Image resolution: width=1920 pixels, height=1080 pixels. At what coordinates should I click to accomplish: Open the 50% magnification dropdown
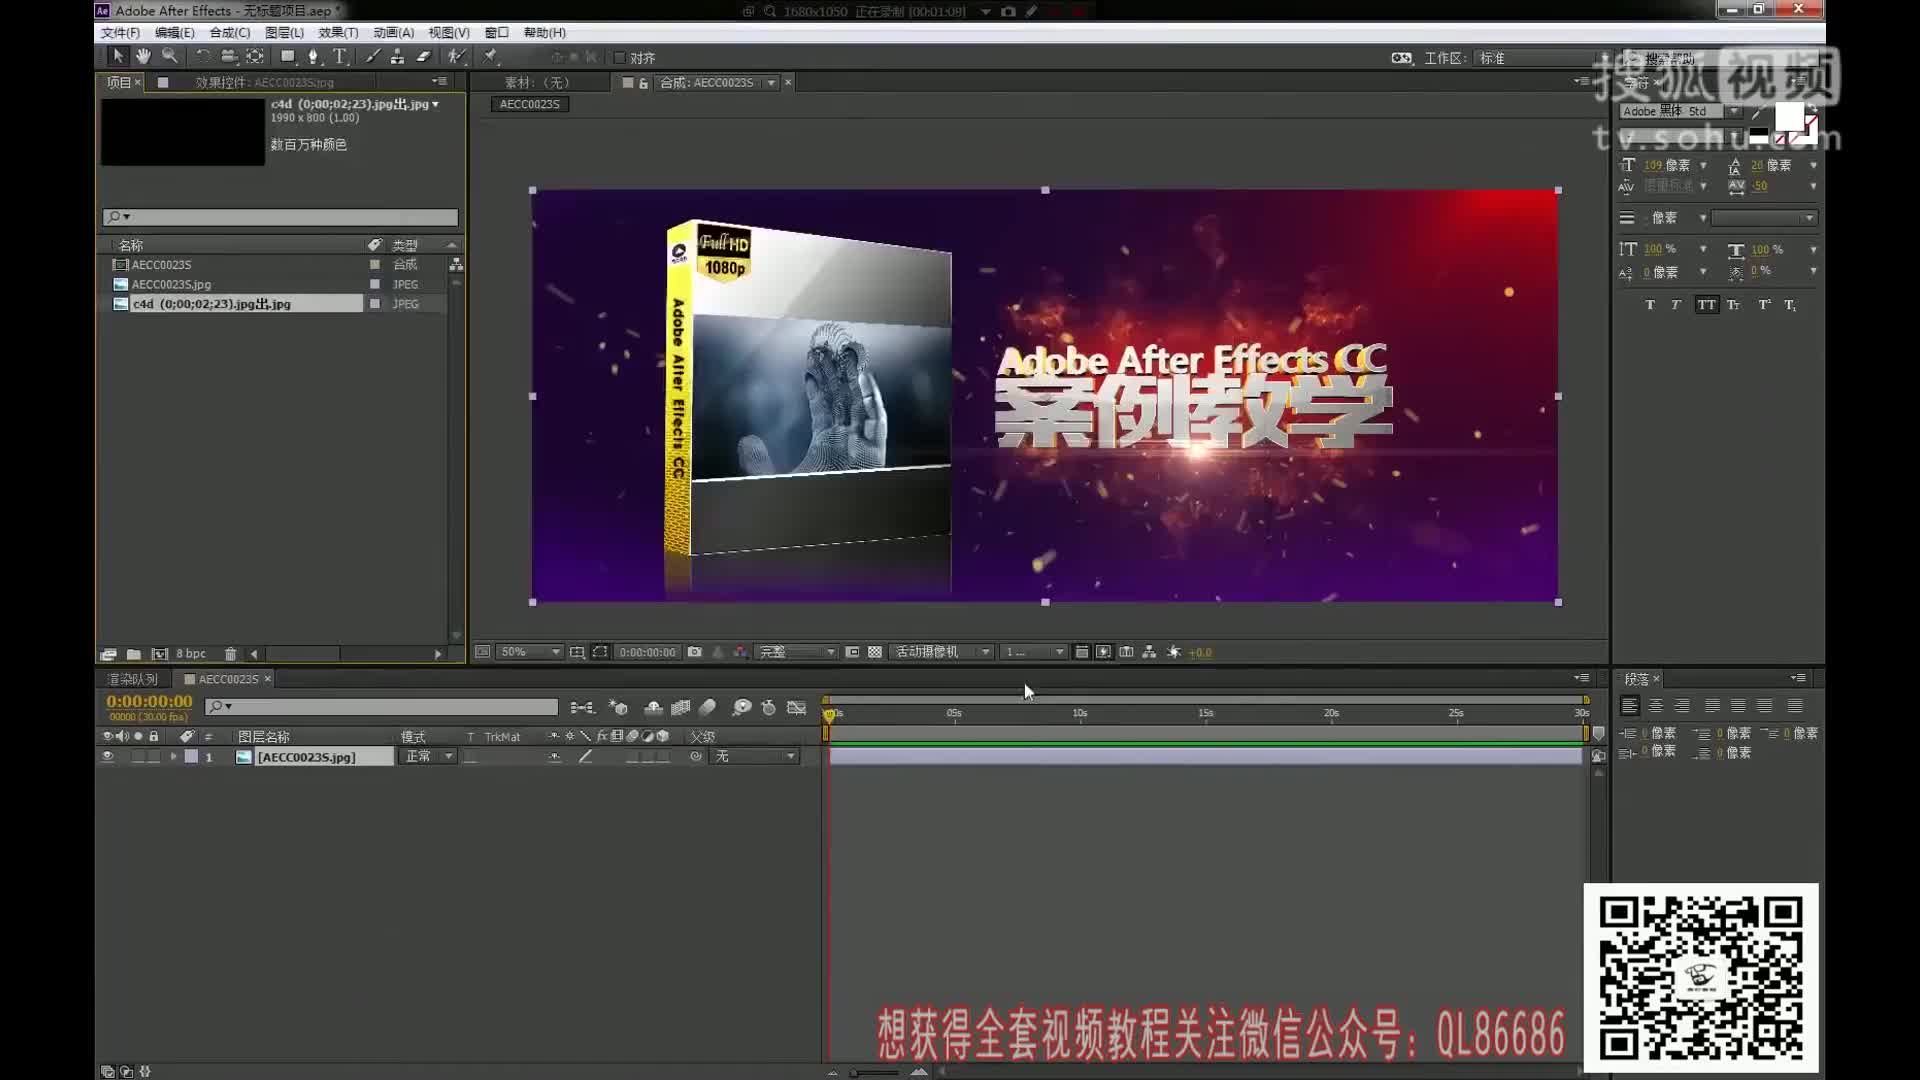[x=529, y=652]
